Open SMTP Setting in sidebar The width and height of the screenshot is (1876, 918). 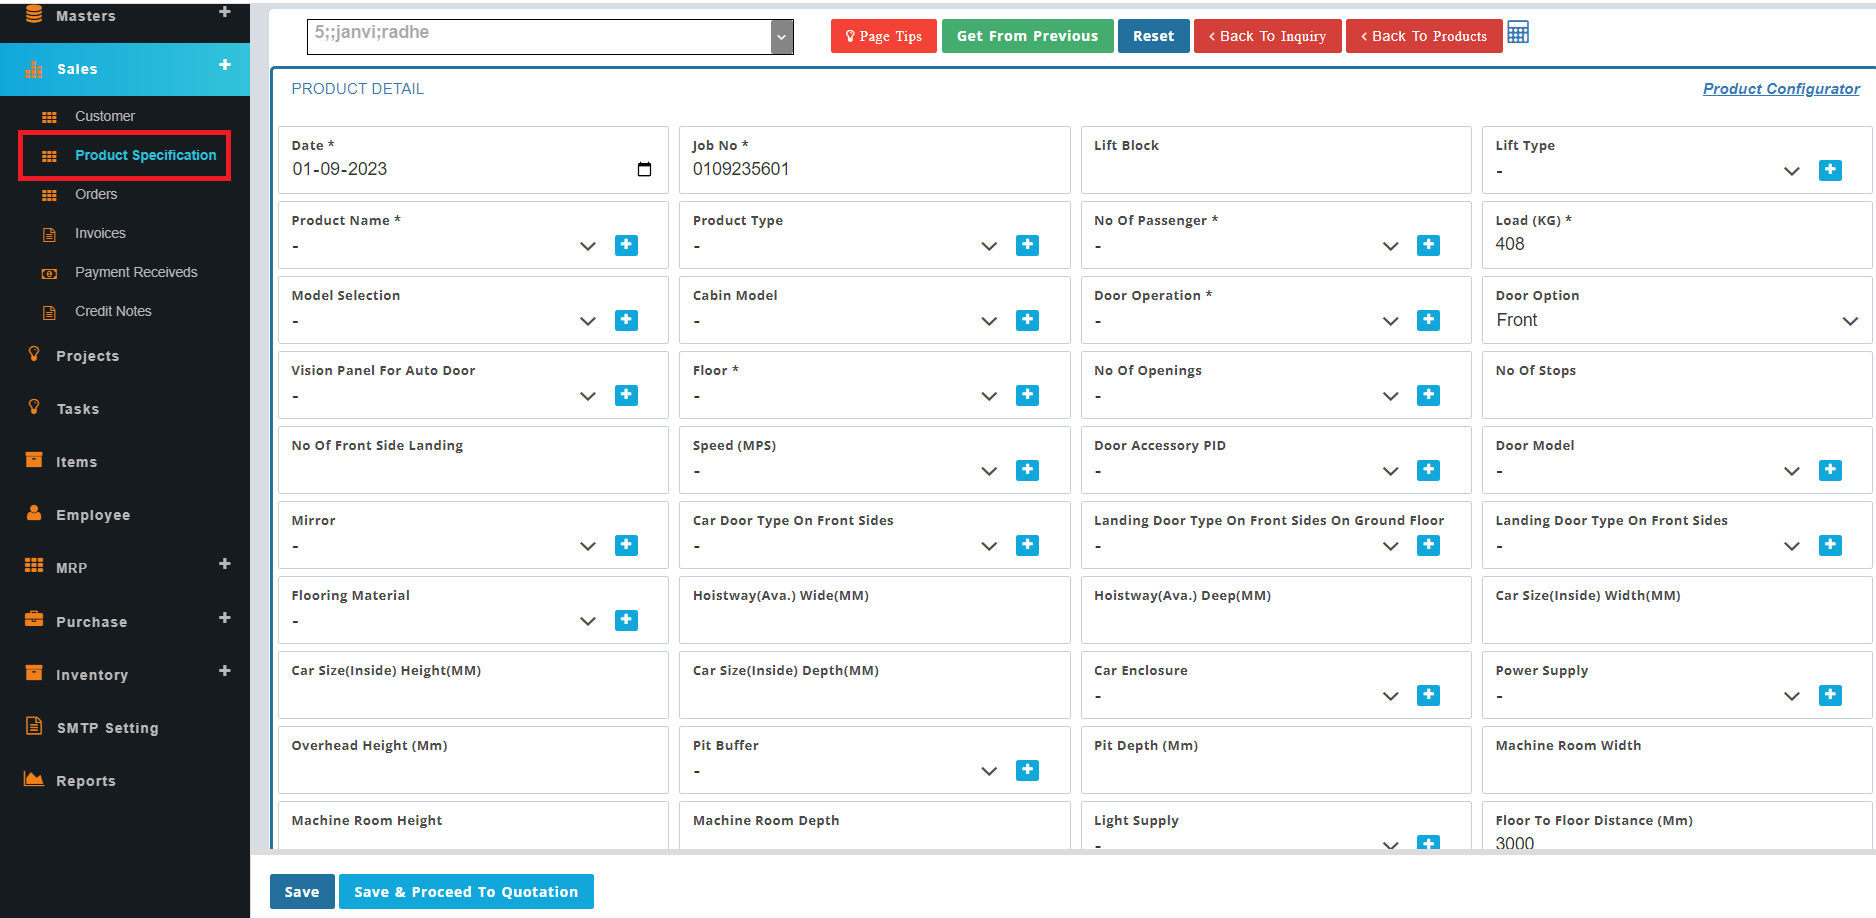click(x=107, y=728)
